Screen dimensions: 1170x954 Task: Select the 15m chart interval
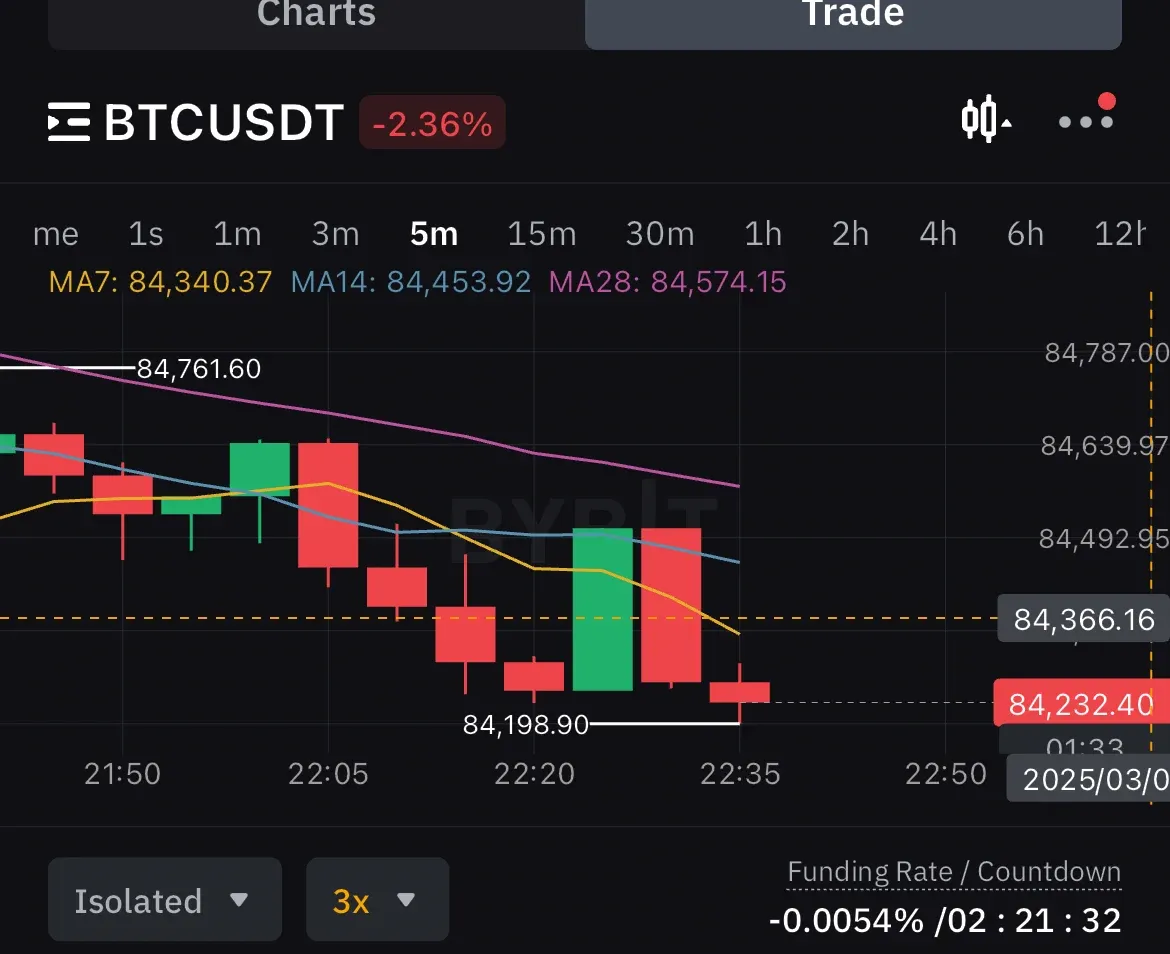(541, 234)
